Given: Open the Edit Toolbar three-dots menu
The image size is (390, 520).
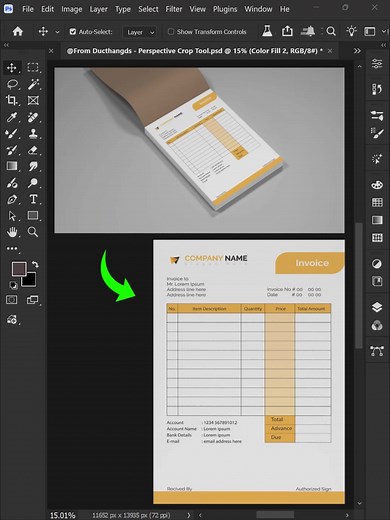Looking at the screenshot, I should [12, 248].
